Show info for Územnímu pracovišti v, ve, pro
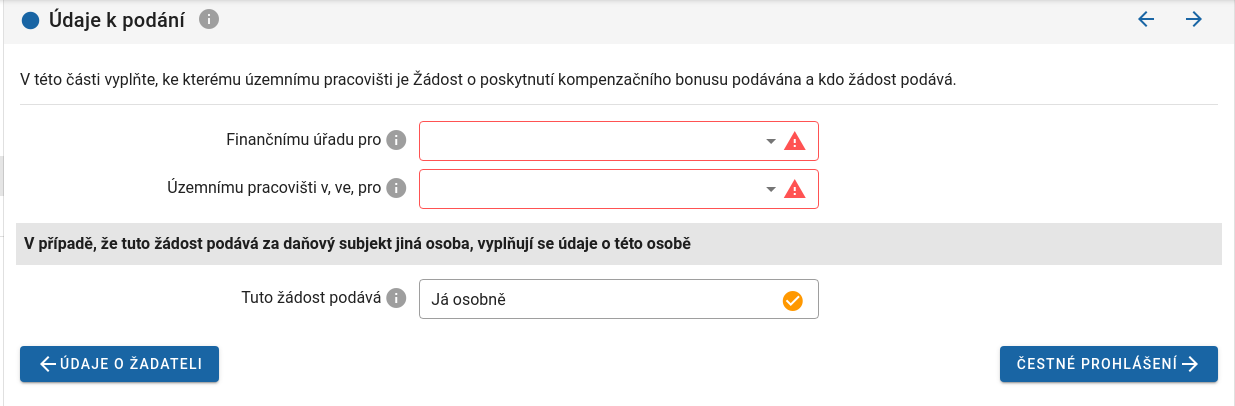The image size is (1235, 406). [x=396, y=188]
